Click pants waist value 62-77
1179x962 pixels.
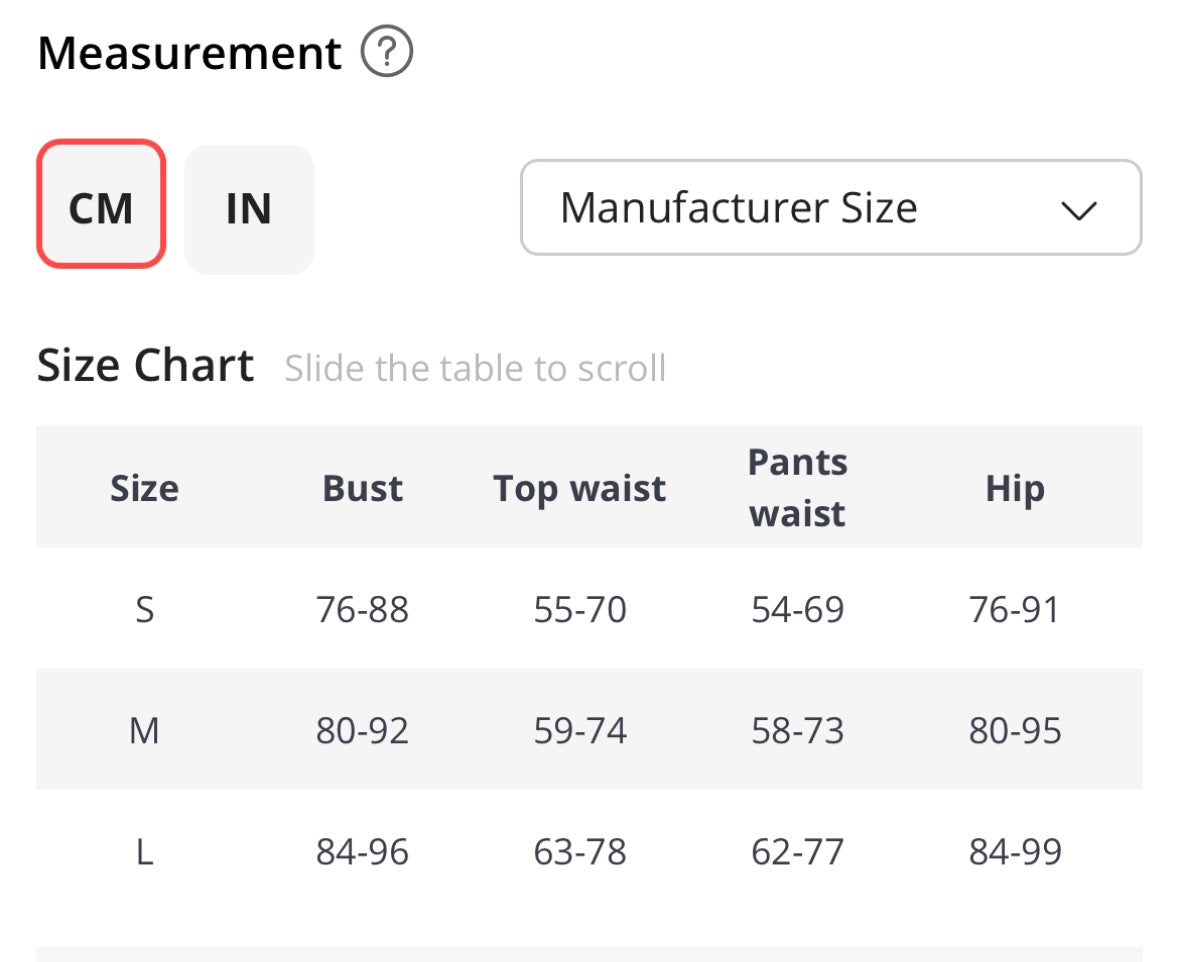coord(797,852)
